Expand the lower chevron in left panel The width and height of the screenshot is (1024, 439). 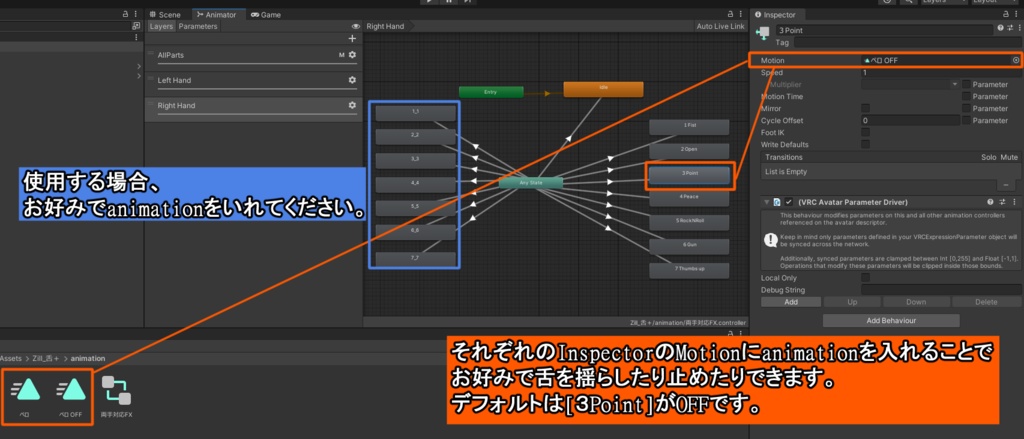click(138, 76)
